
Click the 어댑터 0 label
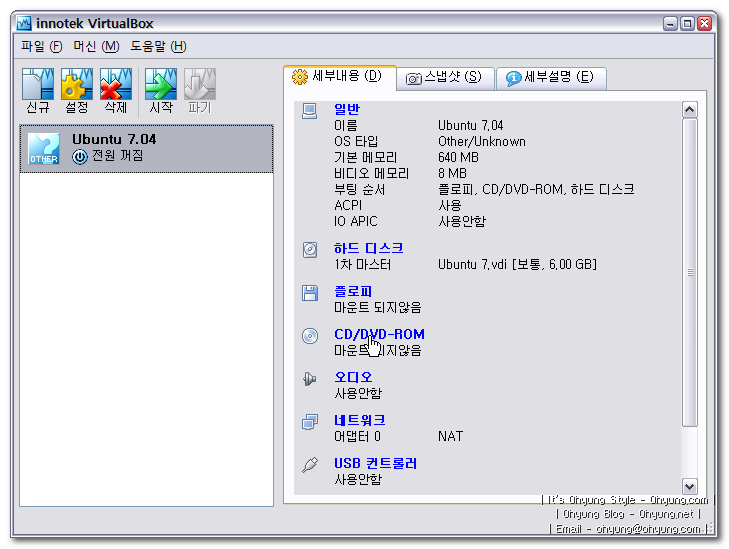pos(357,437)
